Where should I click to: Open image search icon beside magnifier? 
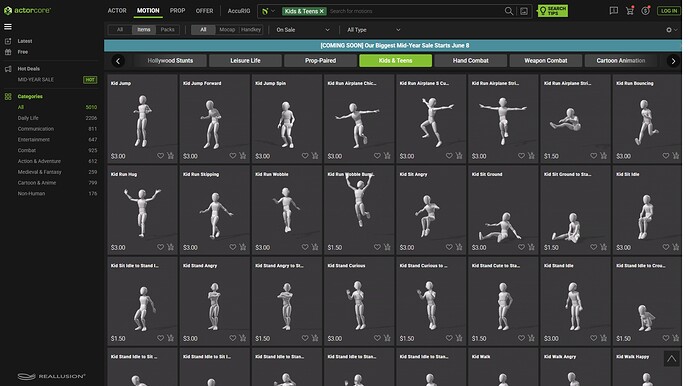(x=524, y=11)
